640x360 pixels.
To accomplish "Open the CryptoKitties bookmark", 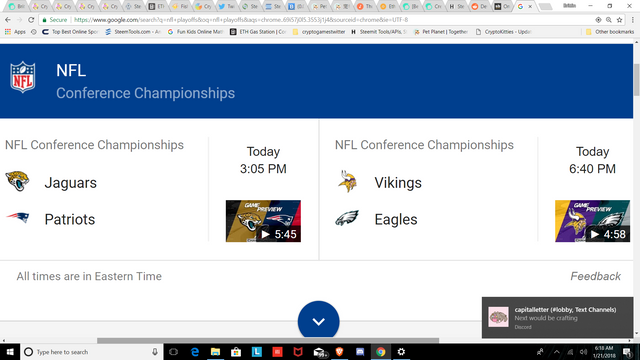I will tap(503, 31).
